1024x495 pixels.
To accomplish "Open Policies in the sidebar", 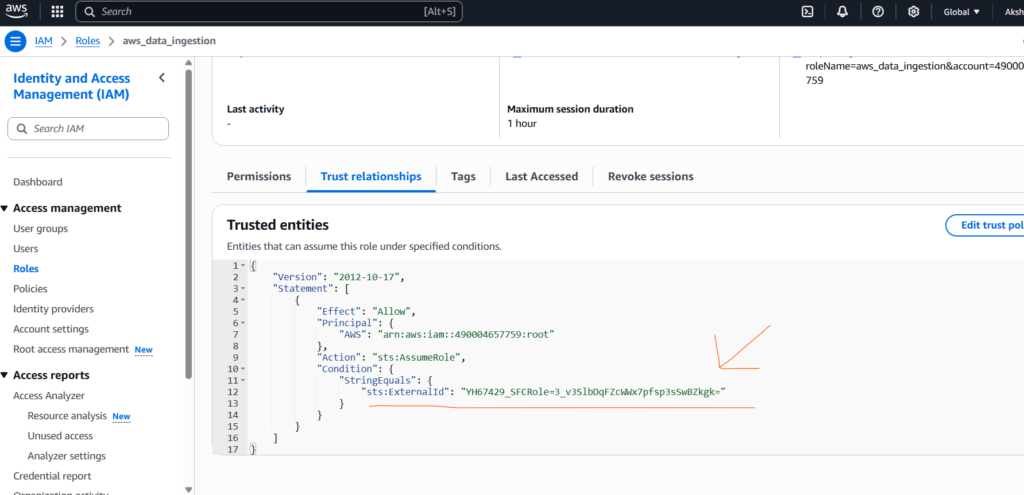I will pyautogui.click(x=30, y=289).
